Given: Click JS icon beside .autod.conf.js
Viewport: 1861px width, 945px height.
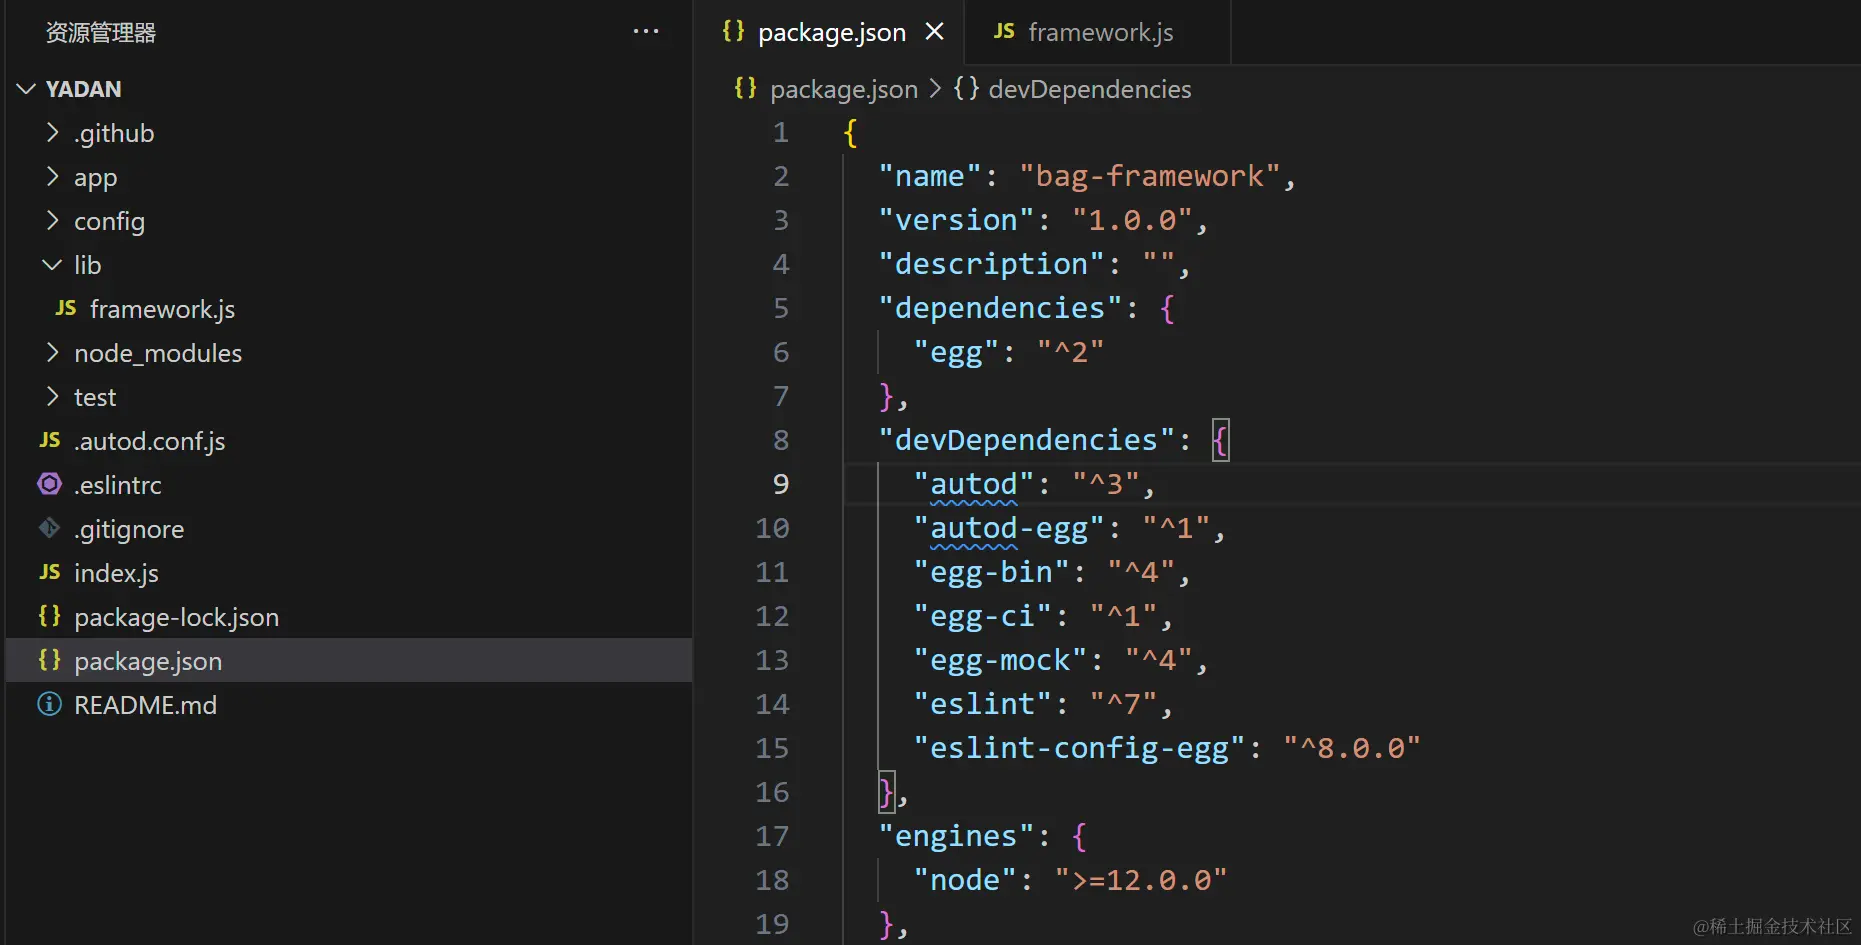Looking at the screenshot, I should pyautogui.click(x=50, y=440).
